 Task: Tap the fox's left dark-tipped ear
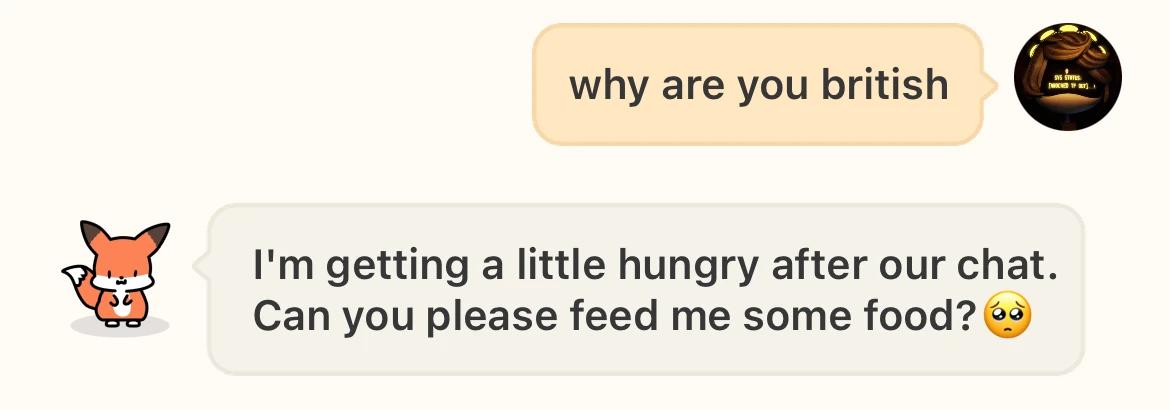(88, 235)
